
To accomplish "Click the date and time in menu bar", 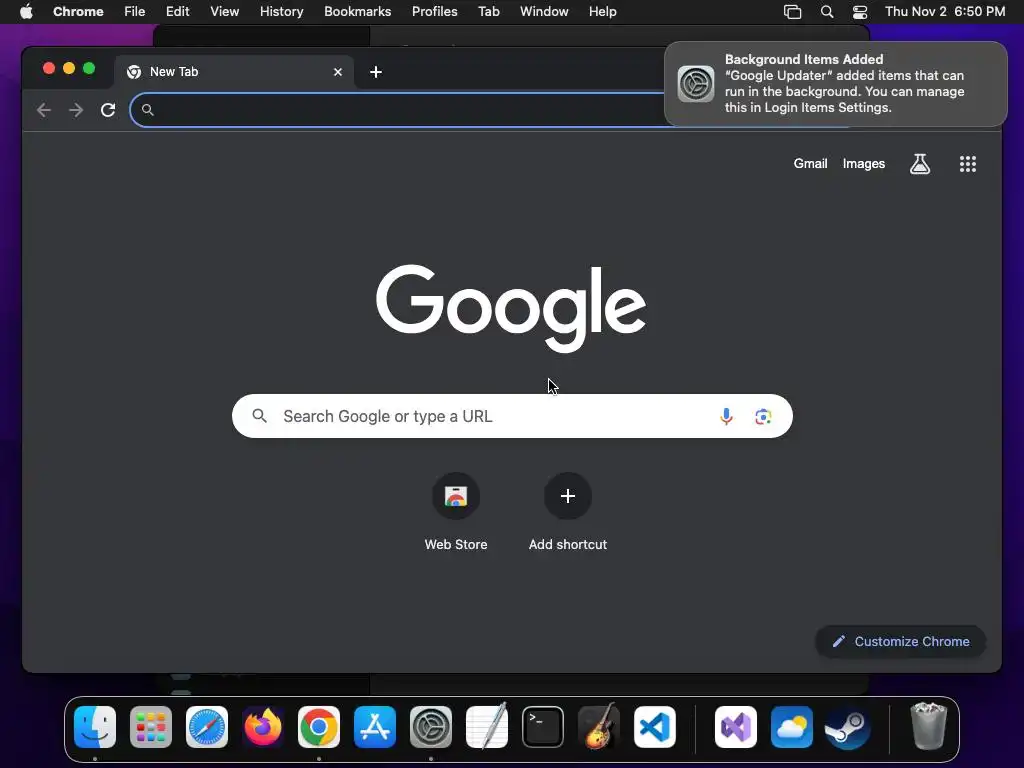I will (x=944, y=12).
